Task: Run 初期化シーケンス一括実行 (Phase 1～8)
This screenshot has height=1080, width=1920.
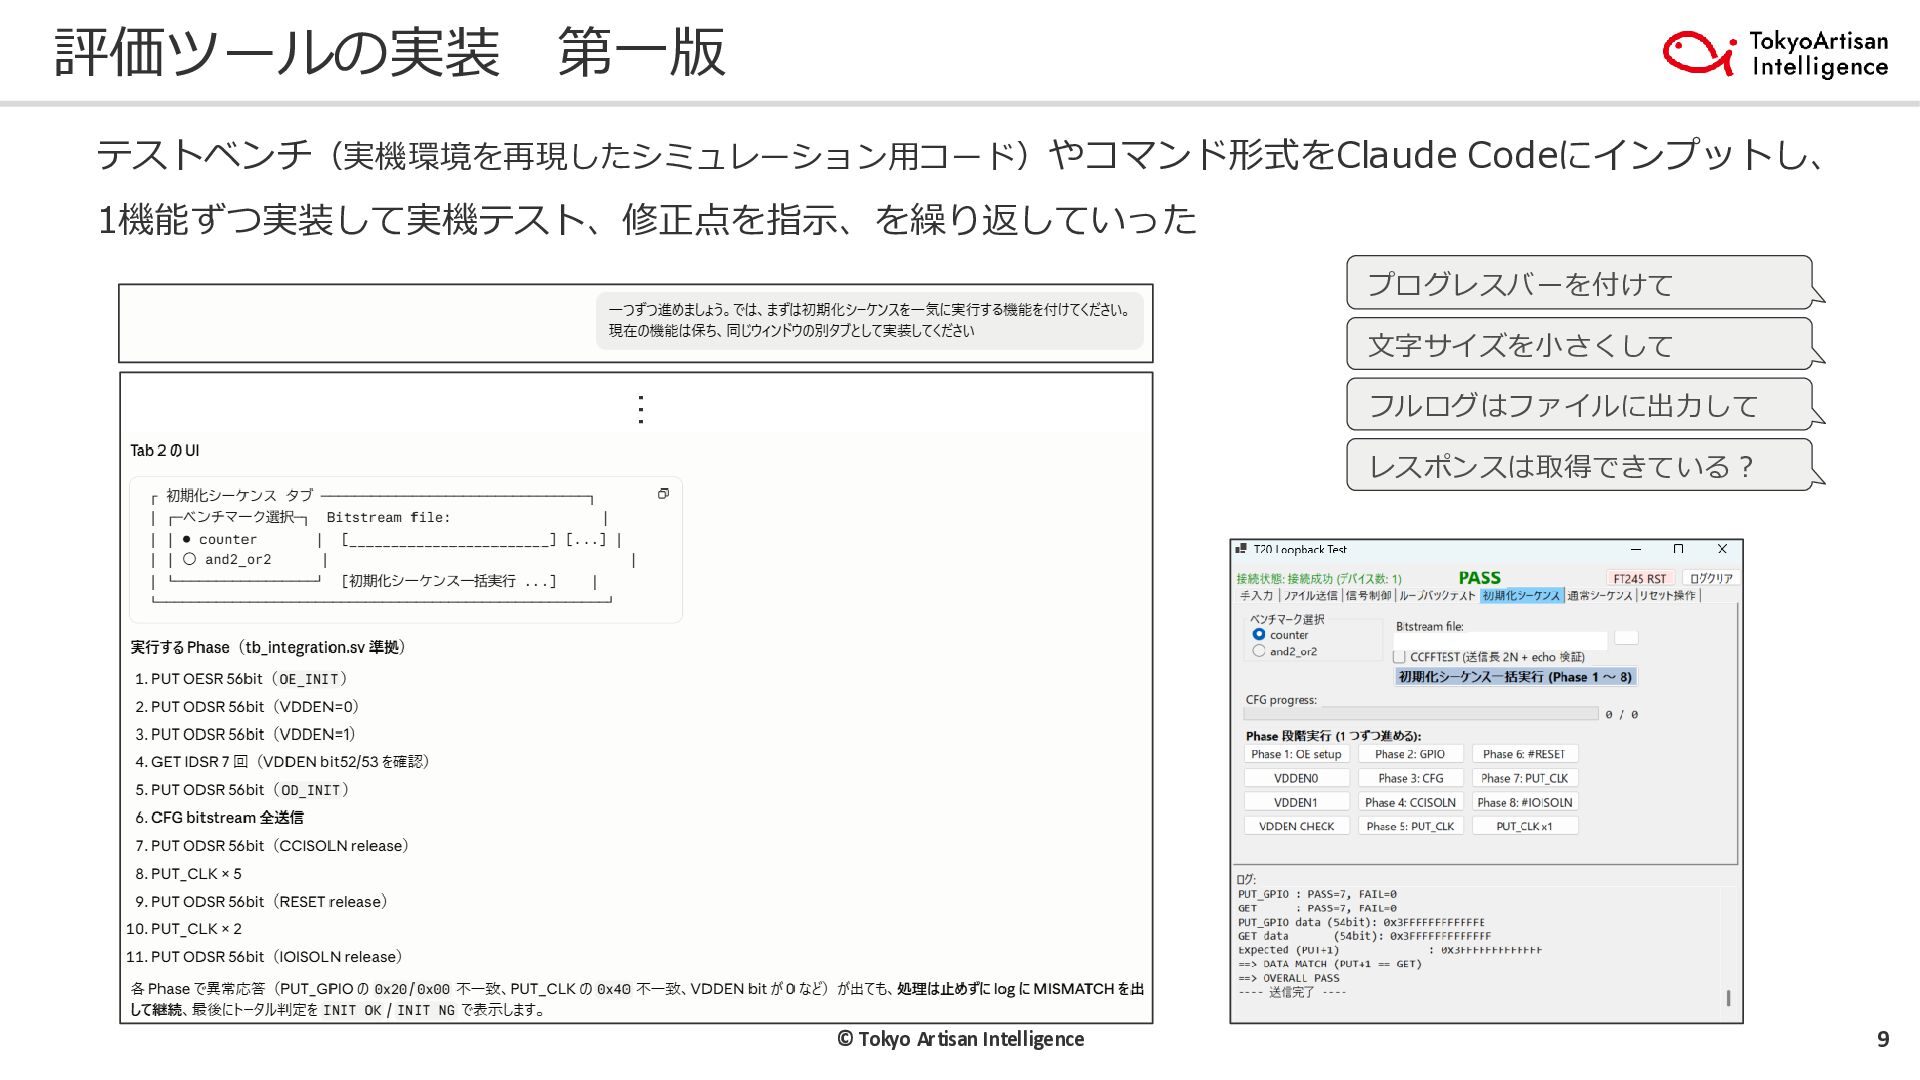Action: [1515, 677]
